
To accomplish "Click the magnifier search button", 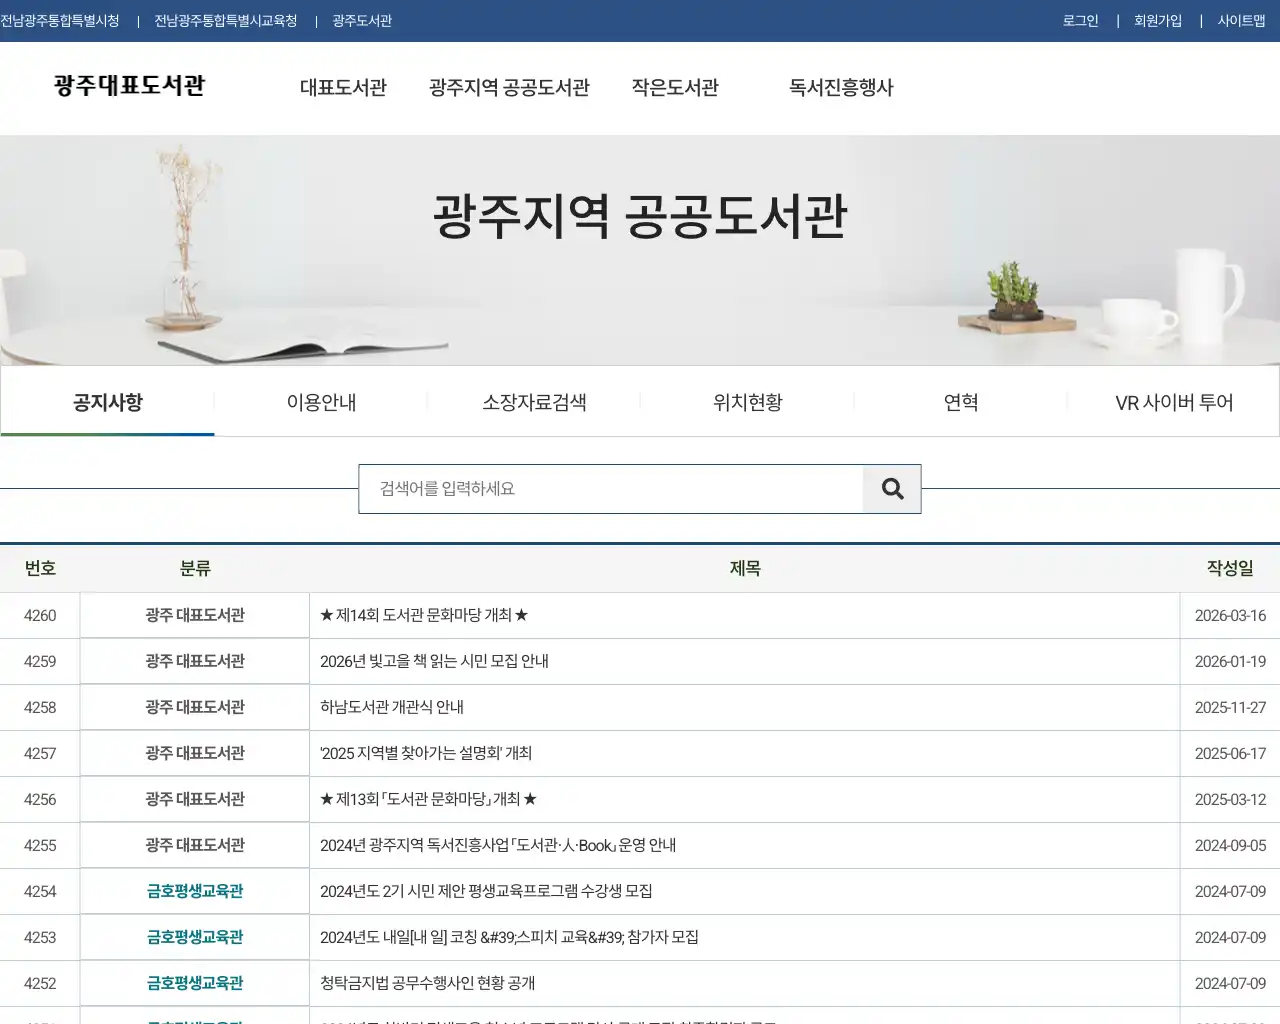I will coord(892,489).
